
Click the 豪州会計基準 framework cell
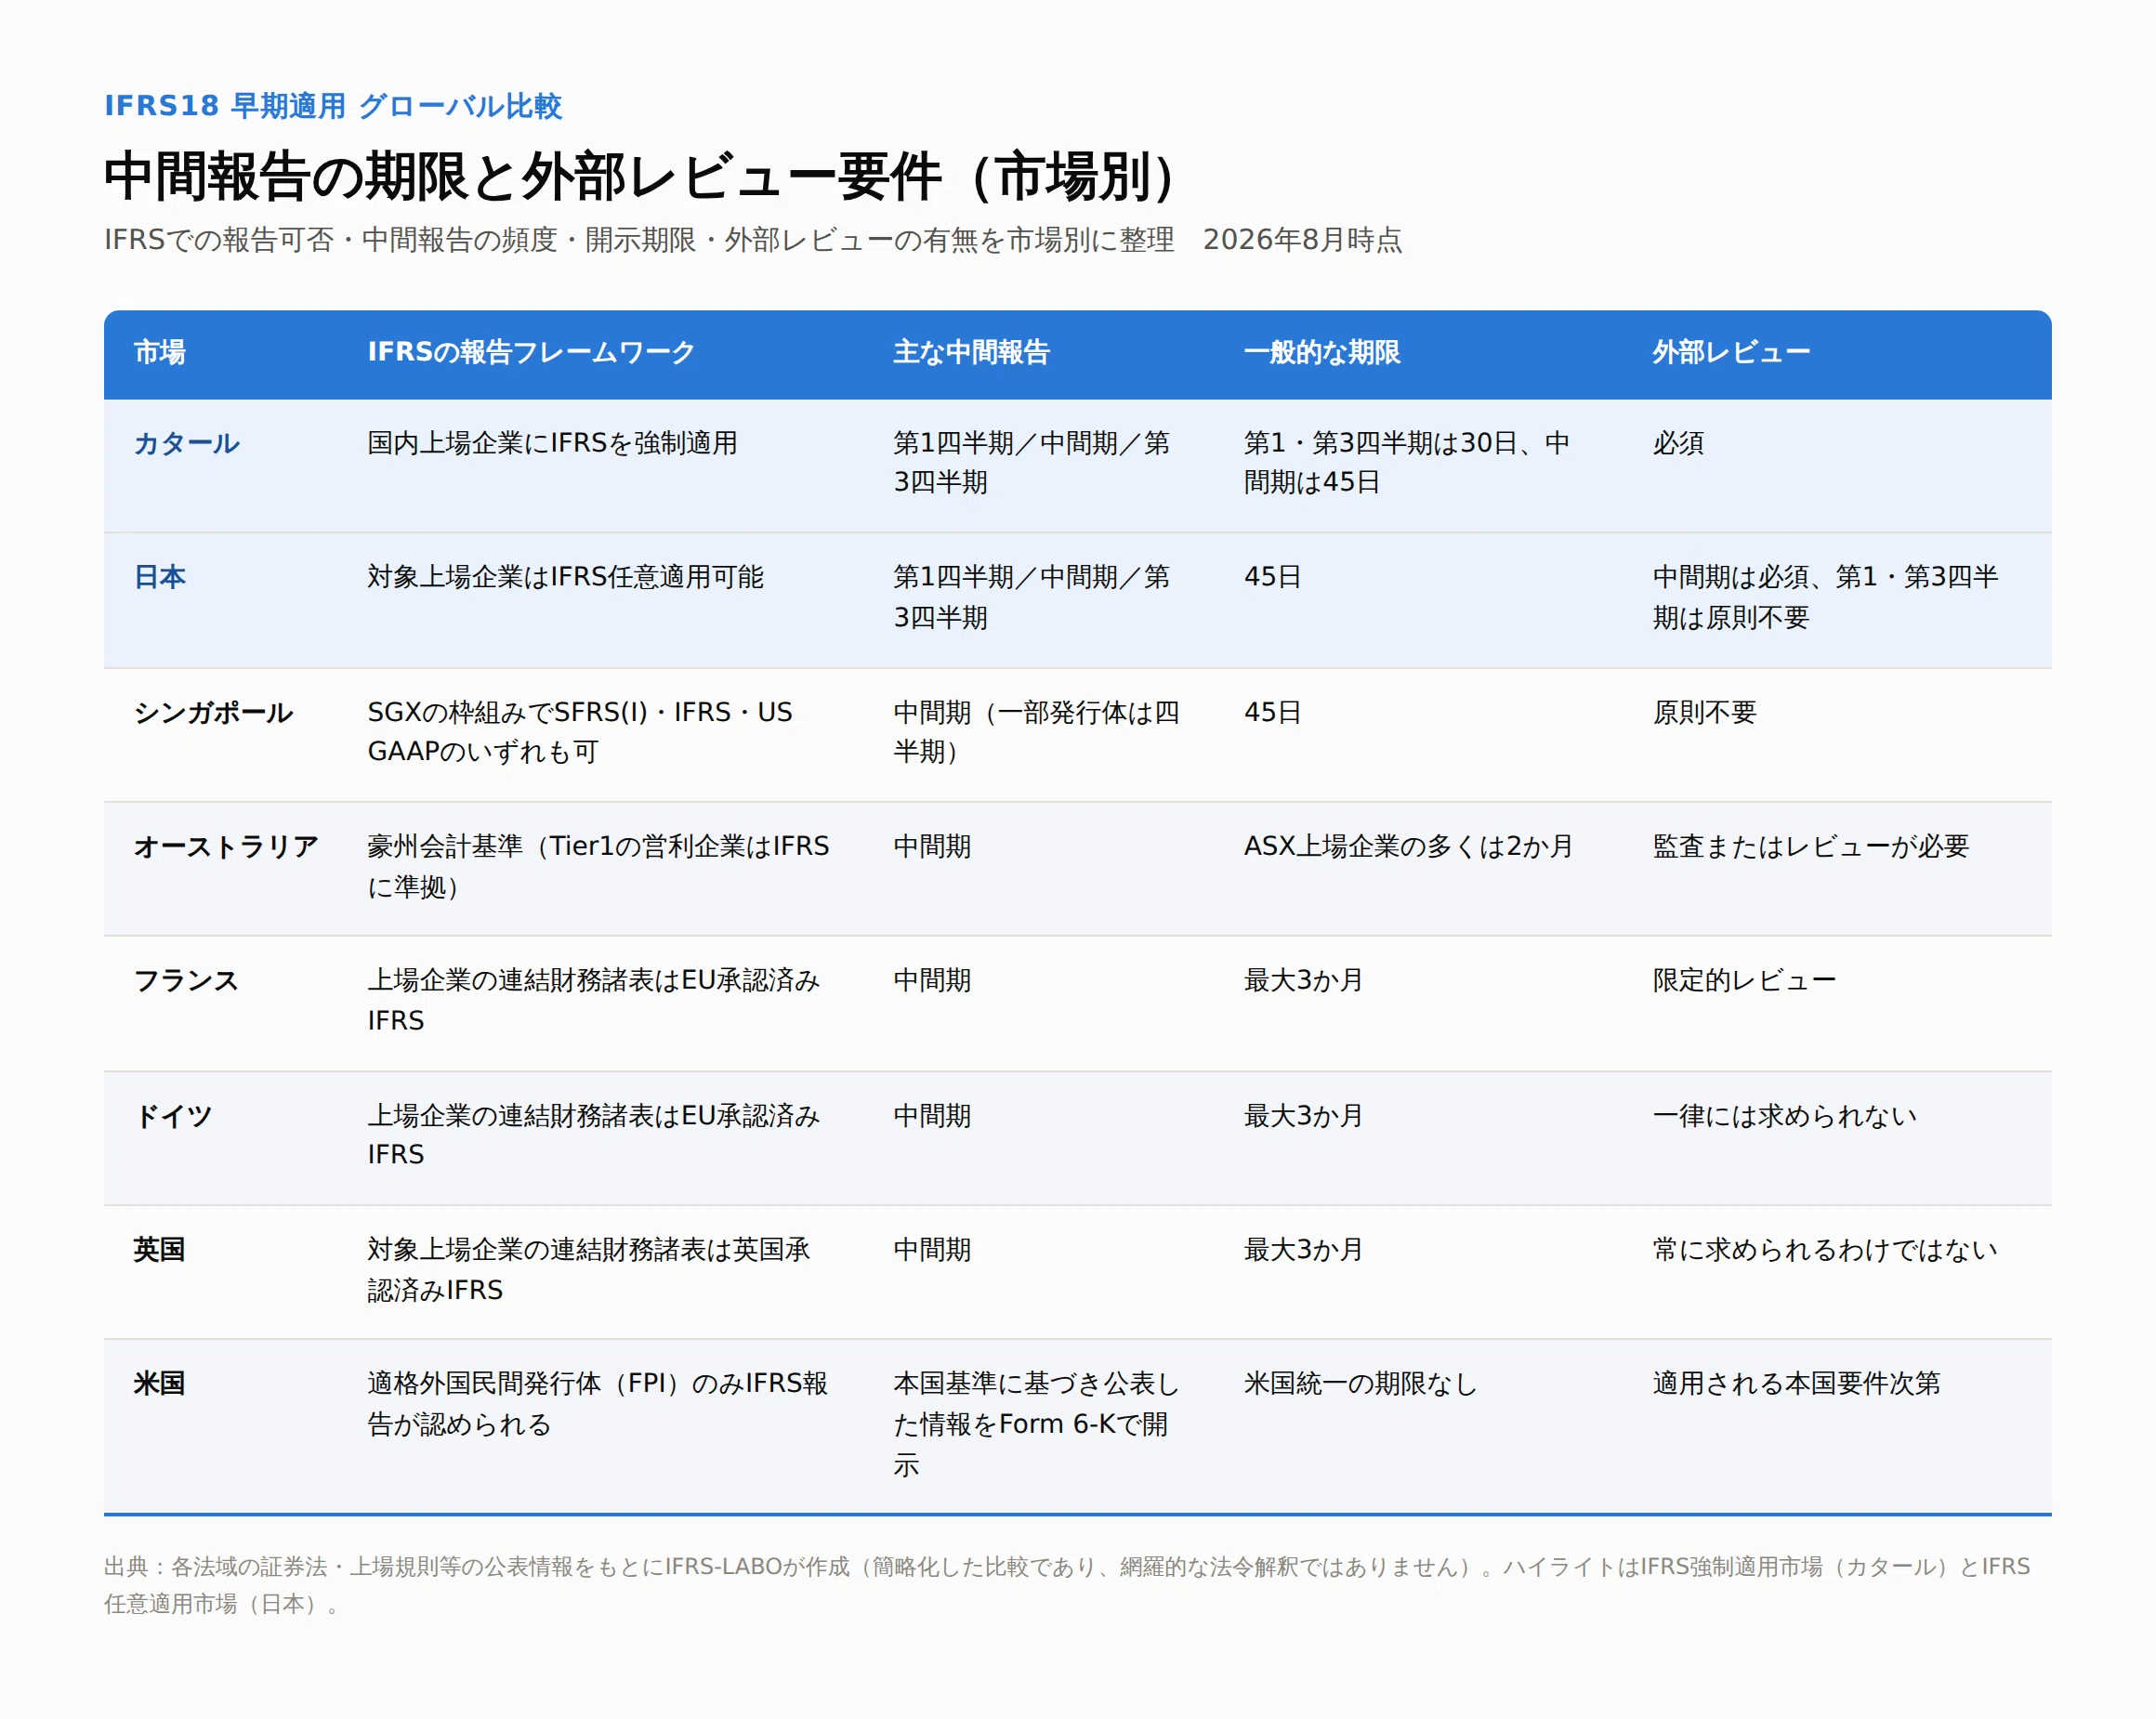click(x=598, y=866)
